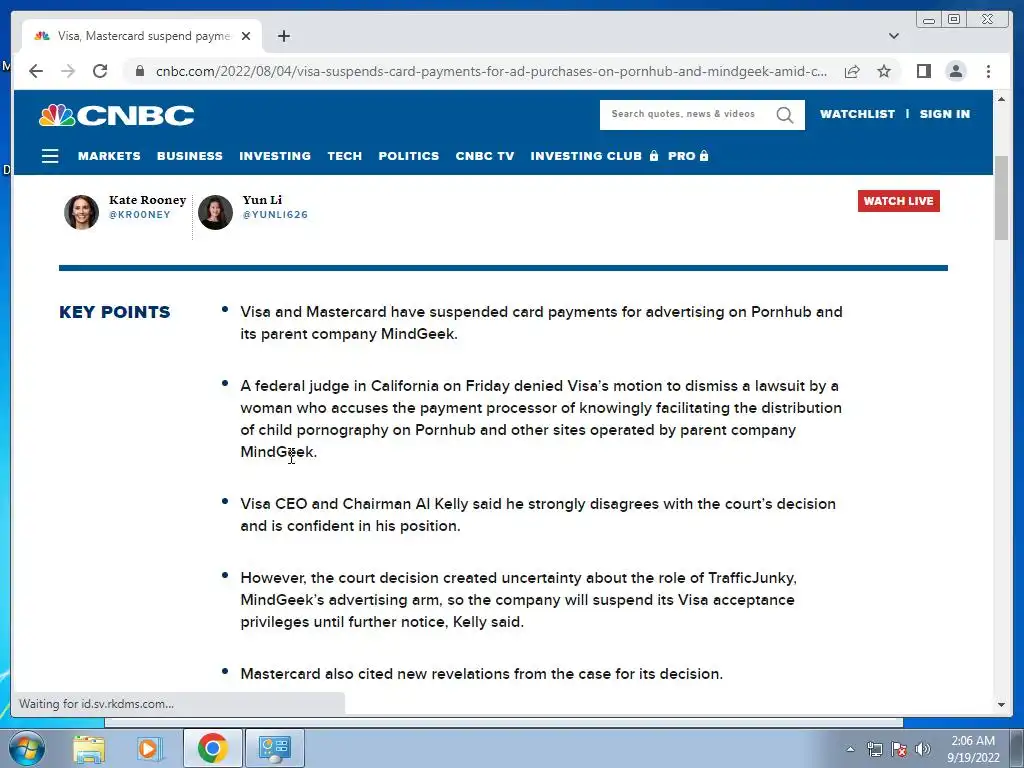The height and width of the screenshot is (768, 1024).
Task: Click the address bar URL
Action: 491,71
